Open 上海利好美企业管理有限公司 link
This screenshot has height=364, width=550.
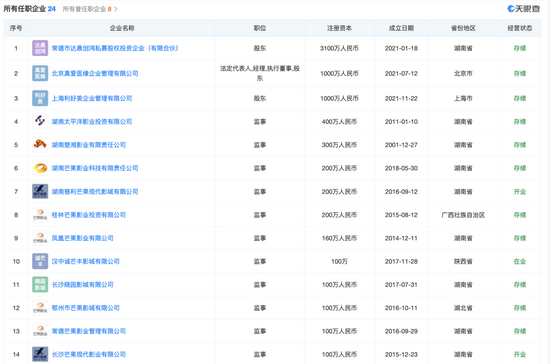pos(92,98)
